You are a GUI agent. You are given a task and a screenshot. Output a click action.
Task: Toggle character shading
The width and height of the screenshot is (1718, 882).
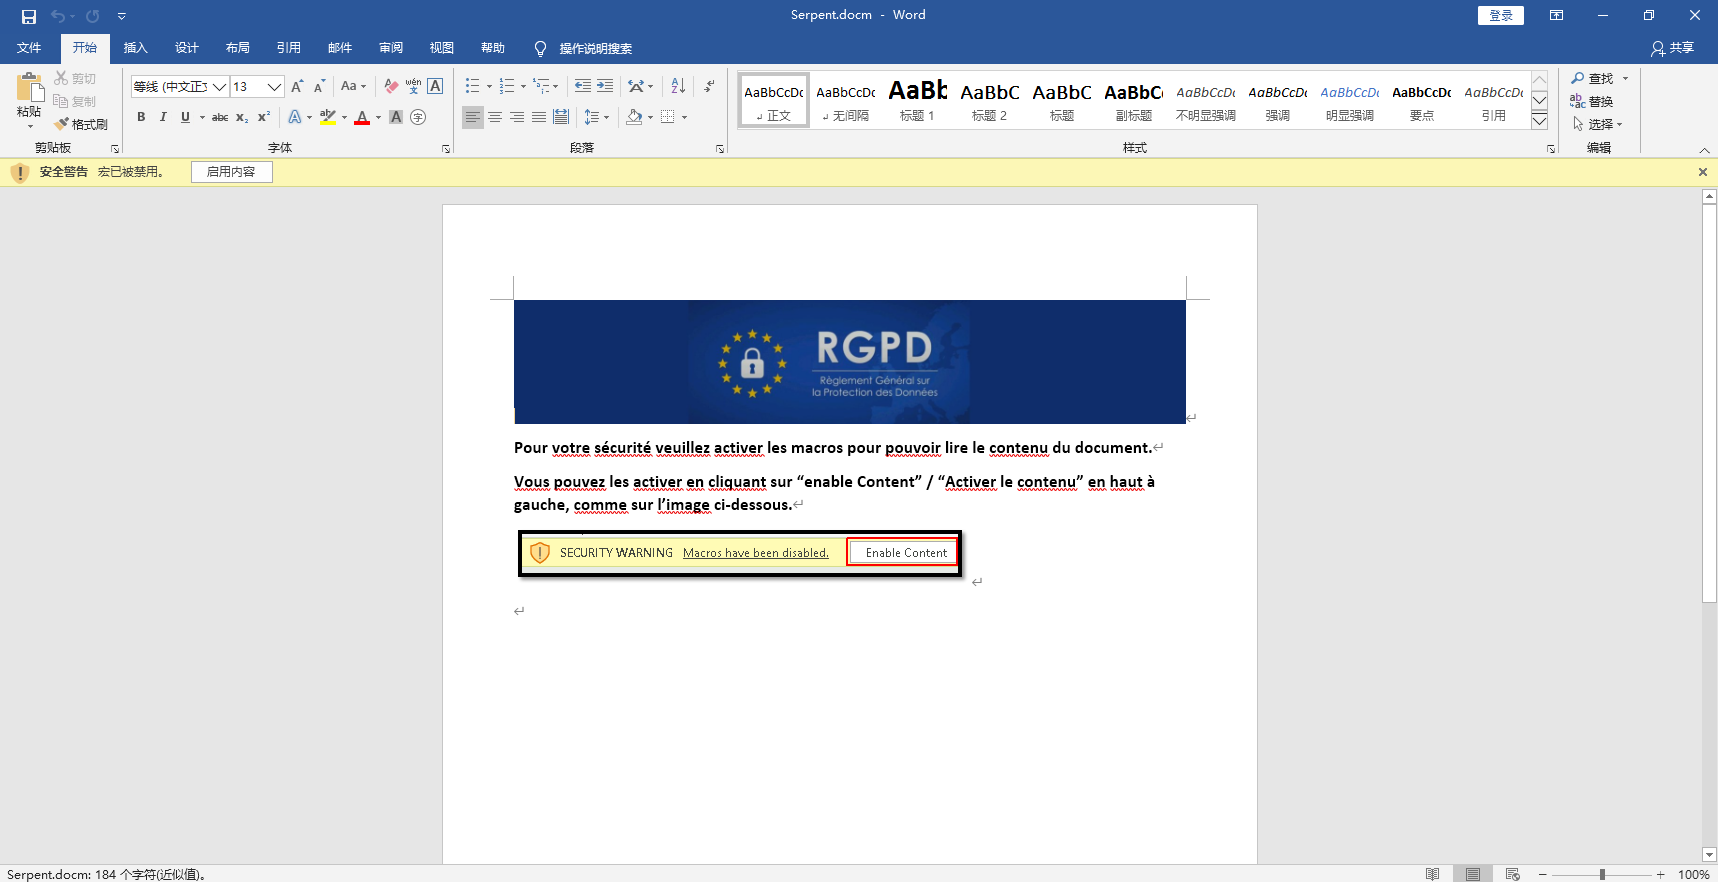396,117
